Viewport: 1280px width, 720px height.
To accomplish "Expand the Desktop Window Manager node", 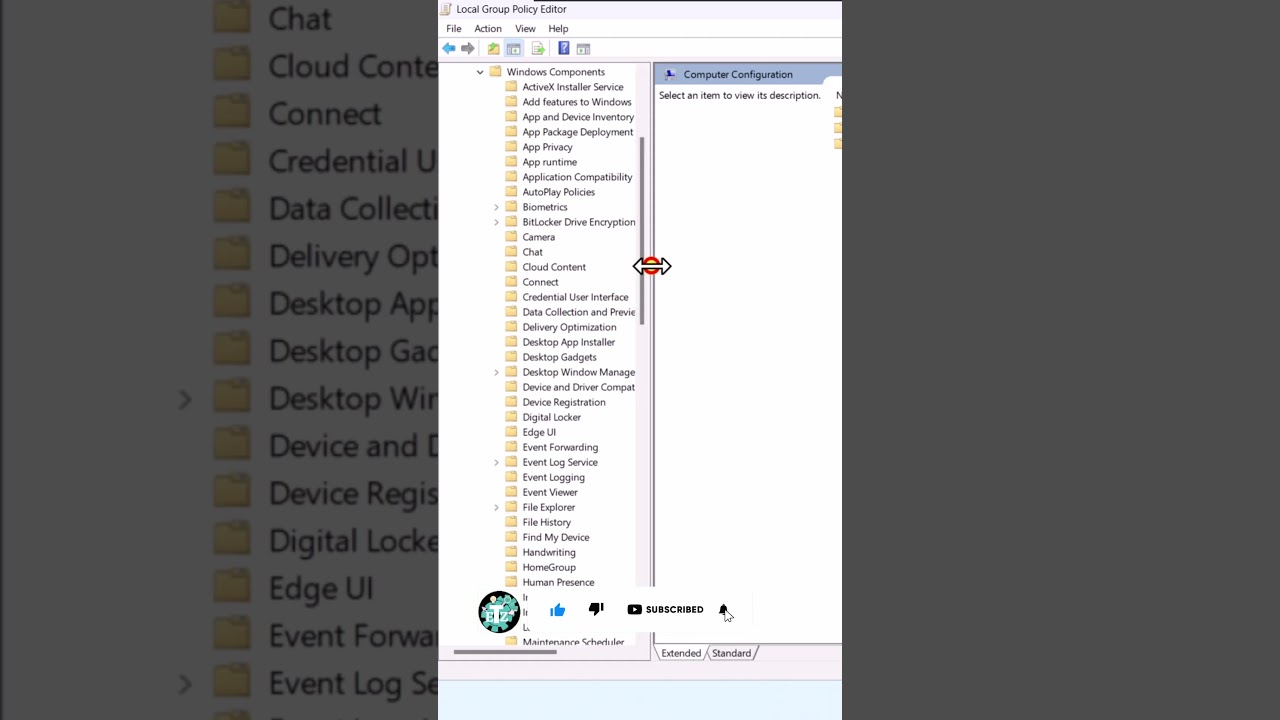I will pos(496,372).
